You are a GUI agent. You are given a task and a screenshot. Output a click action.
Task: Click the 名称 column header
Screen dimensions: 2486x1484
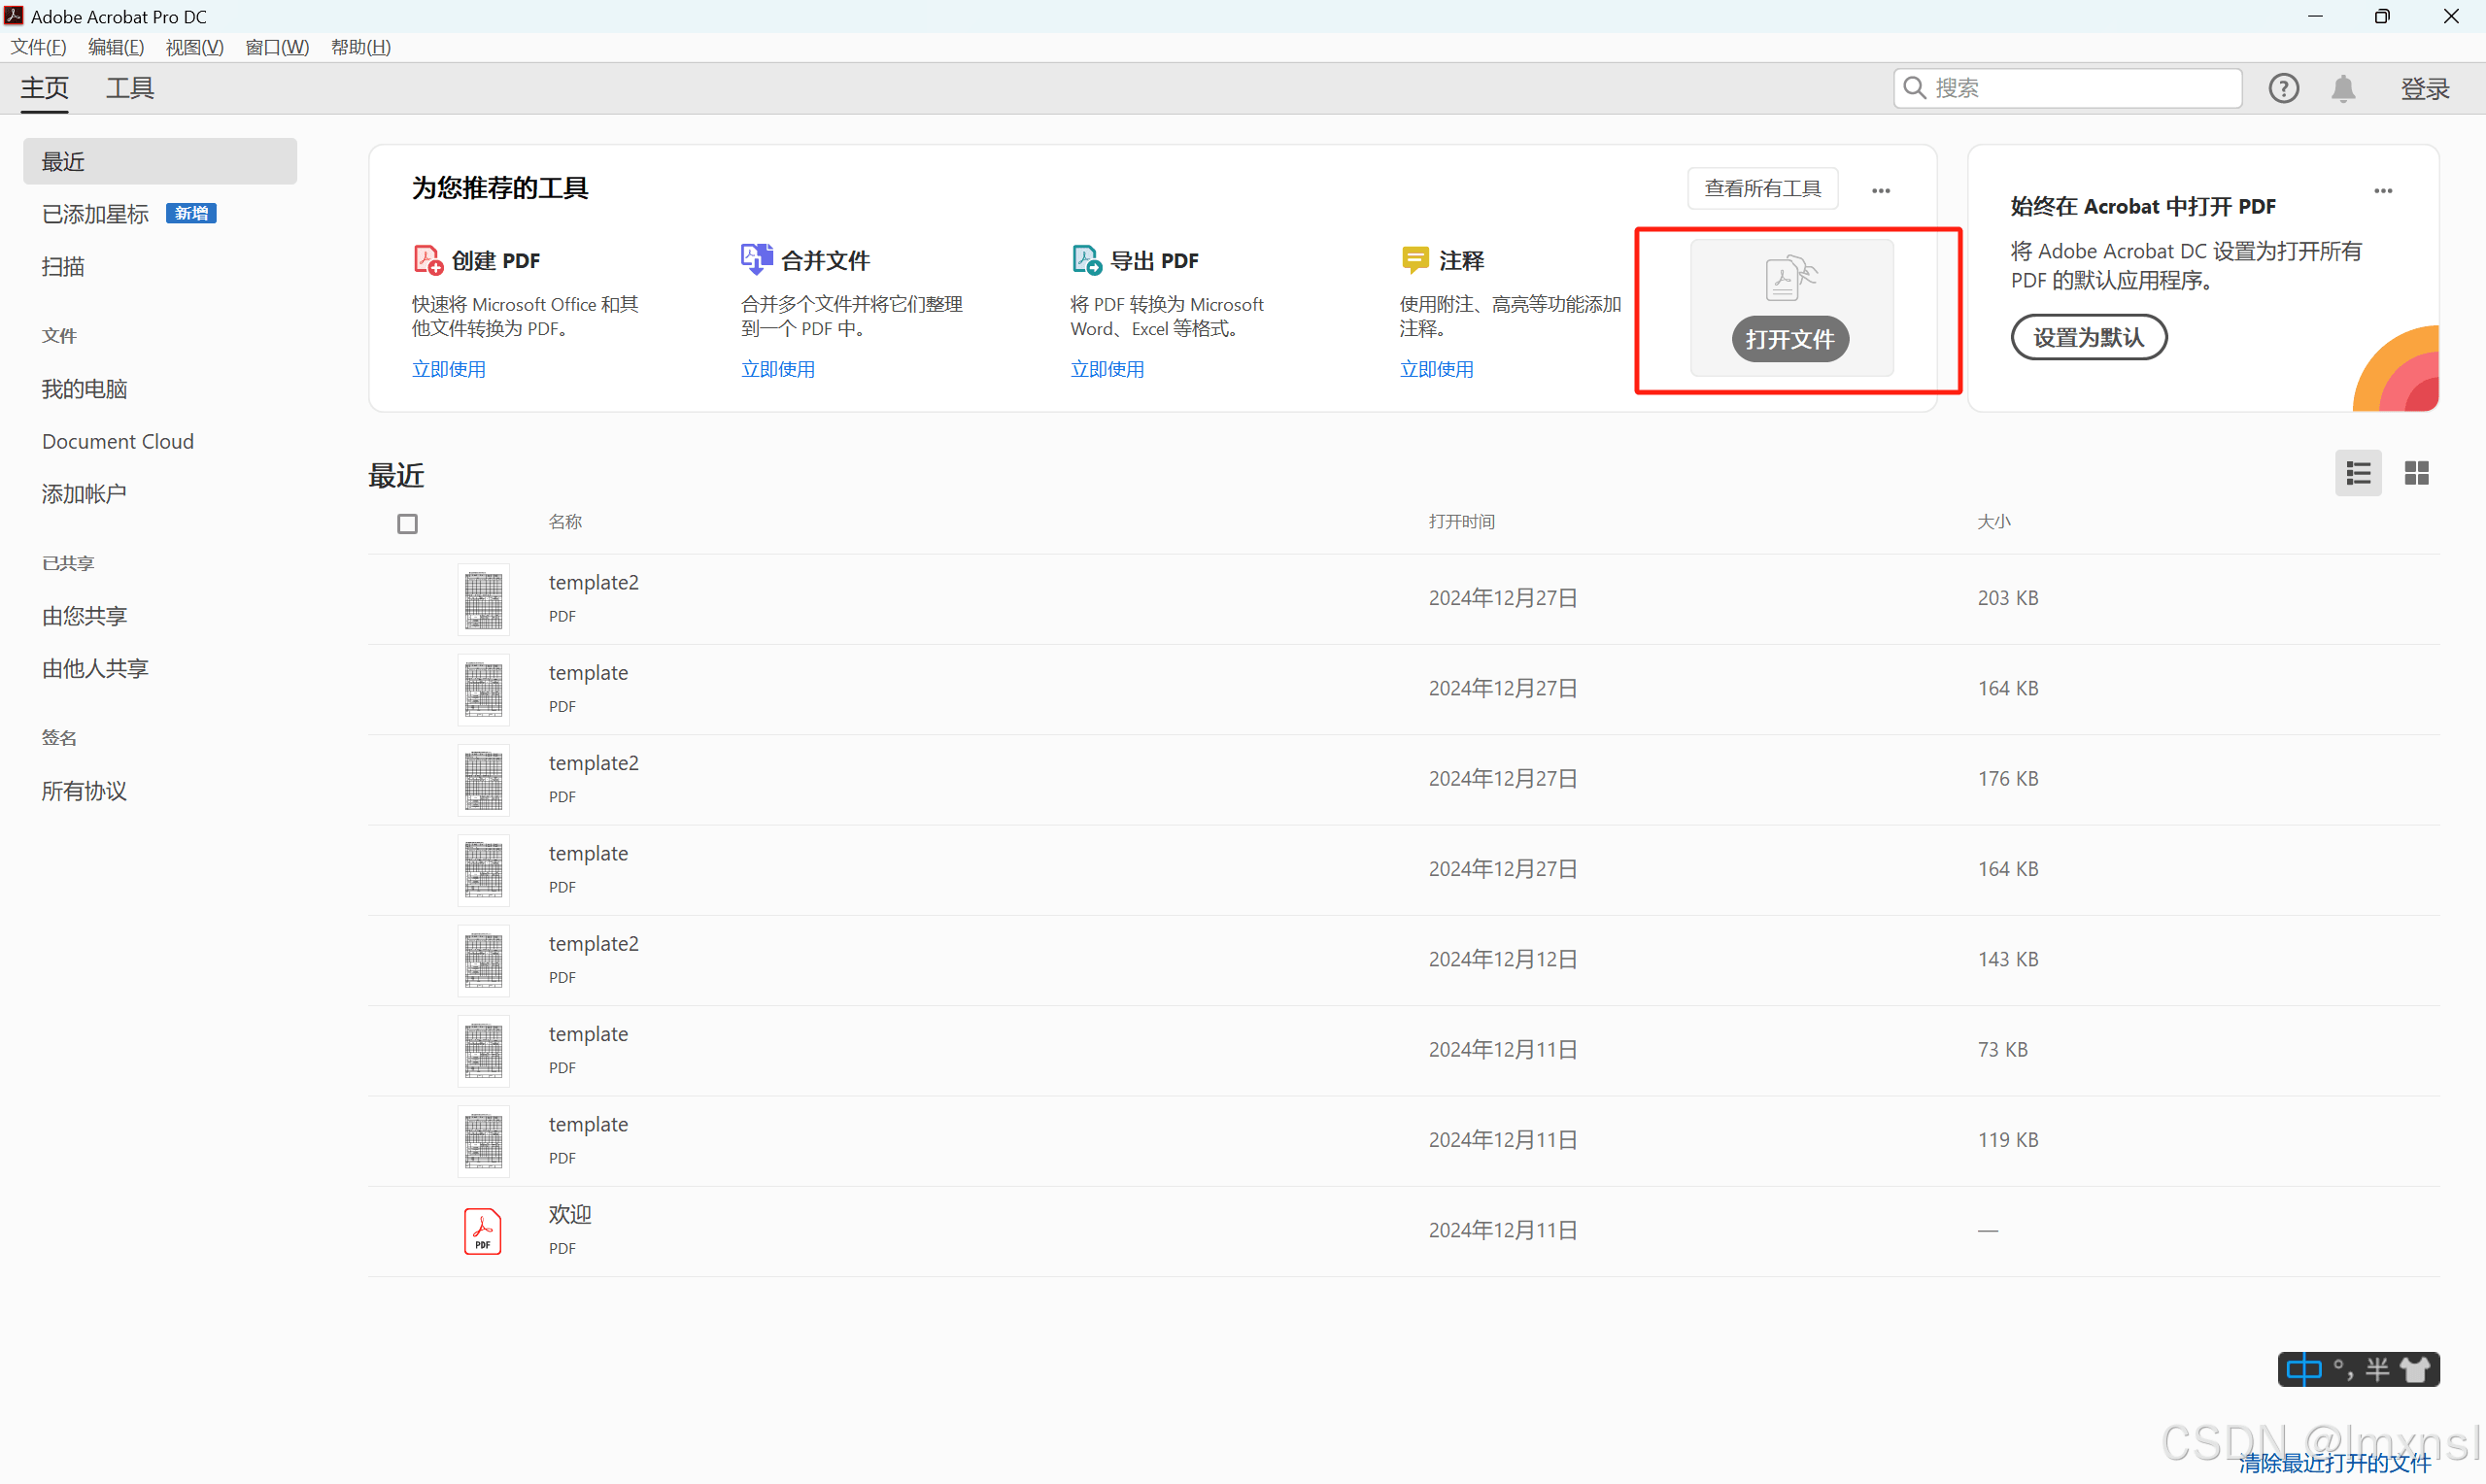pyautogui.click(x=565, y=521)
